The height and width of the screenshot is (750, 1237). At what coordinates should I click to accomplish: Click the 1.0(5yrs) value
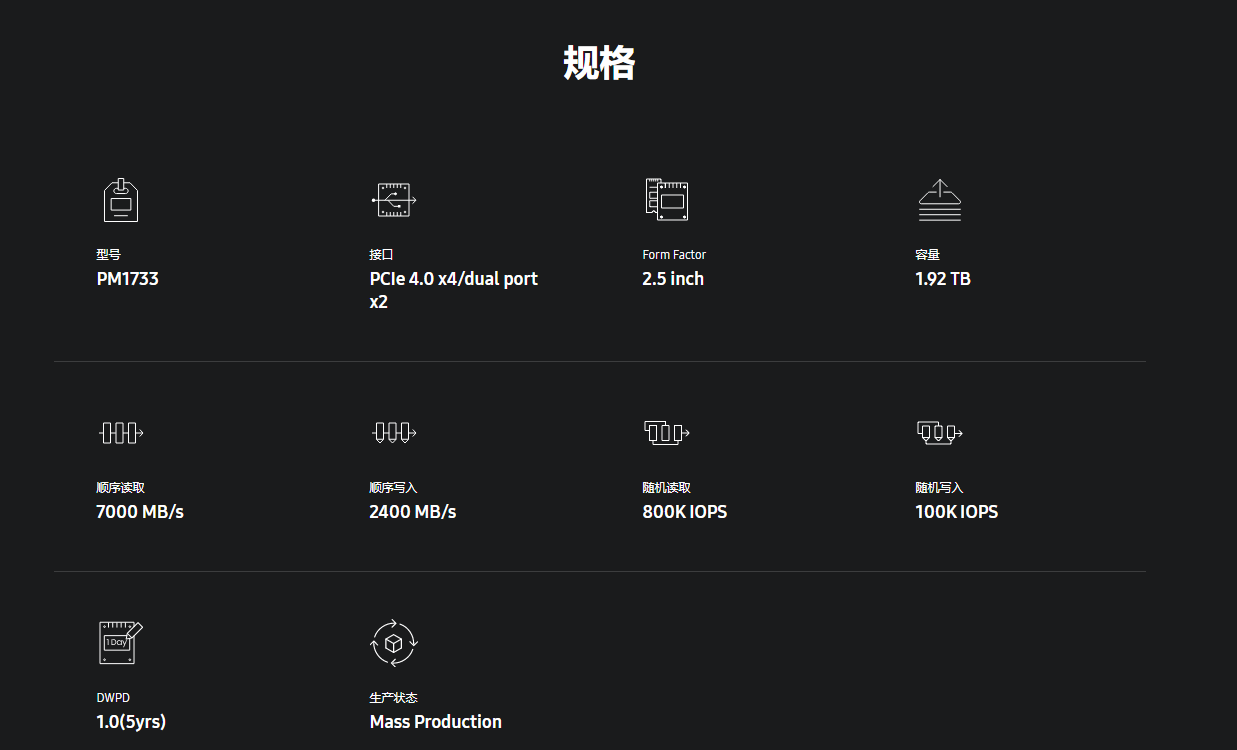point(131,722)
